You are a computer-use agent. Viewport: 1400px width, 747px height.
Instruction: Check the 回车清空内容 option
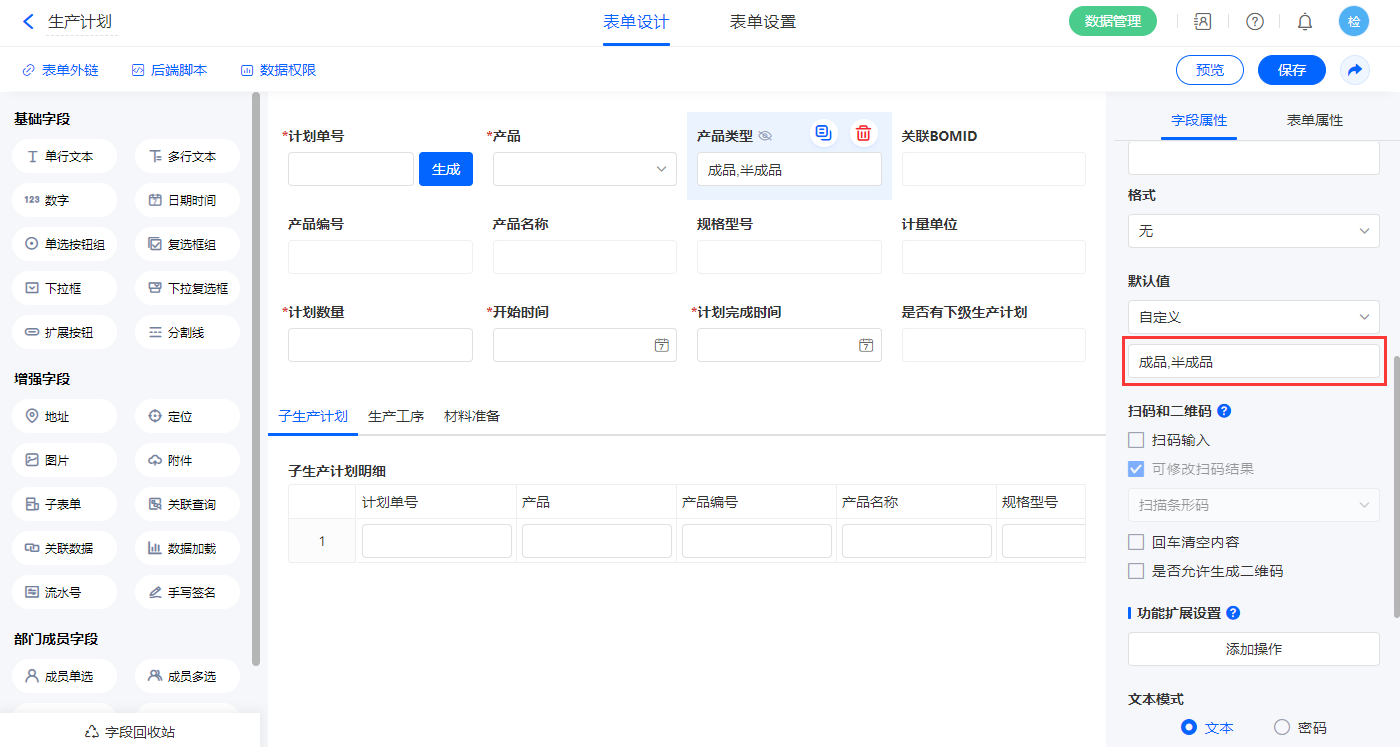(1136, 542)
